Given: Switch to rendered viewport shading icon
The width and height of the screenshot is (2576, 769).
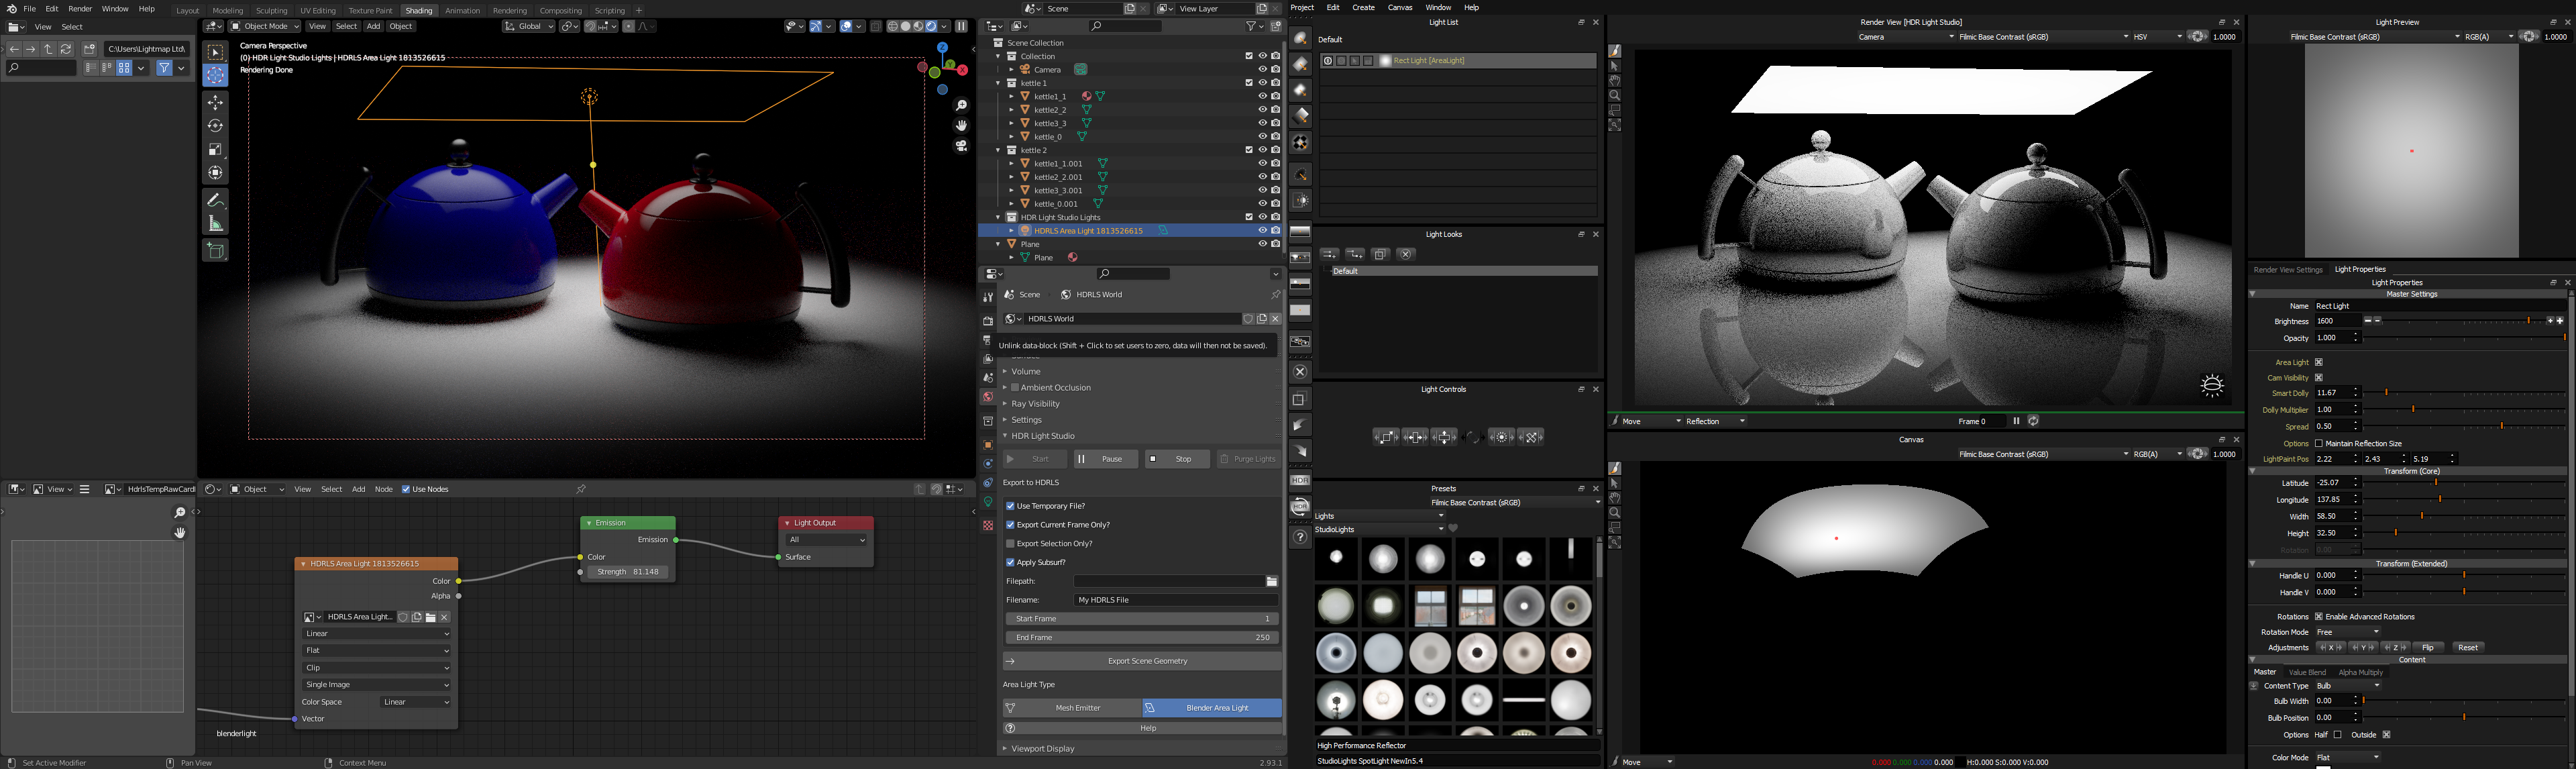Looking at the screenshot, I should [931, 27].
